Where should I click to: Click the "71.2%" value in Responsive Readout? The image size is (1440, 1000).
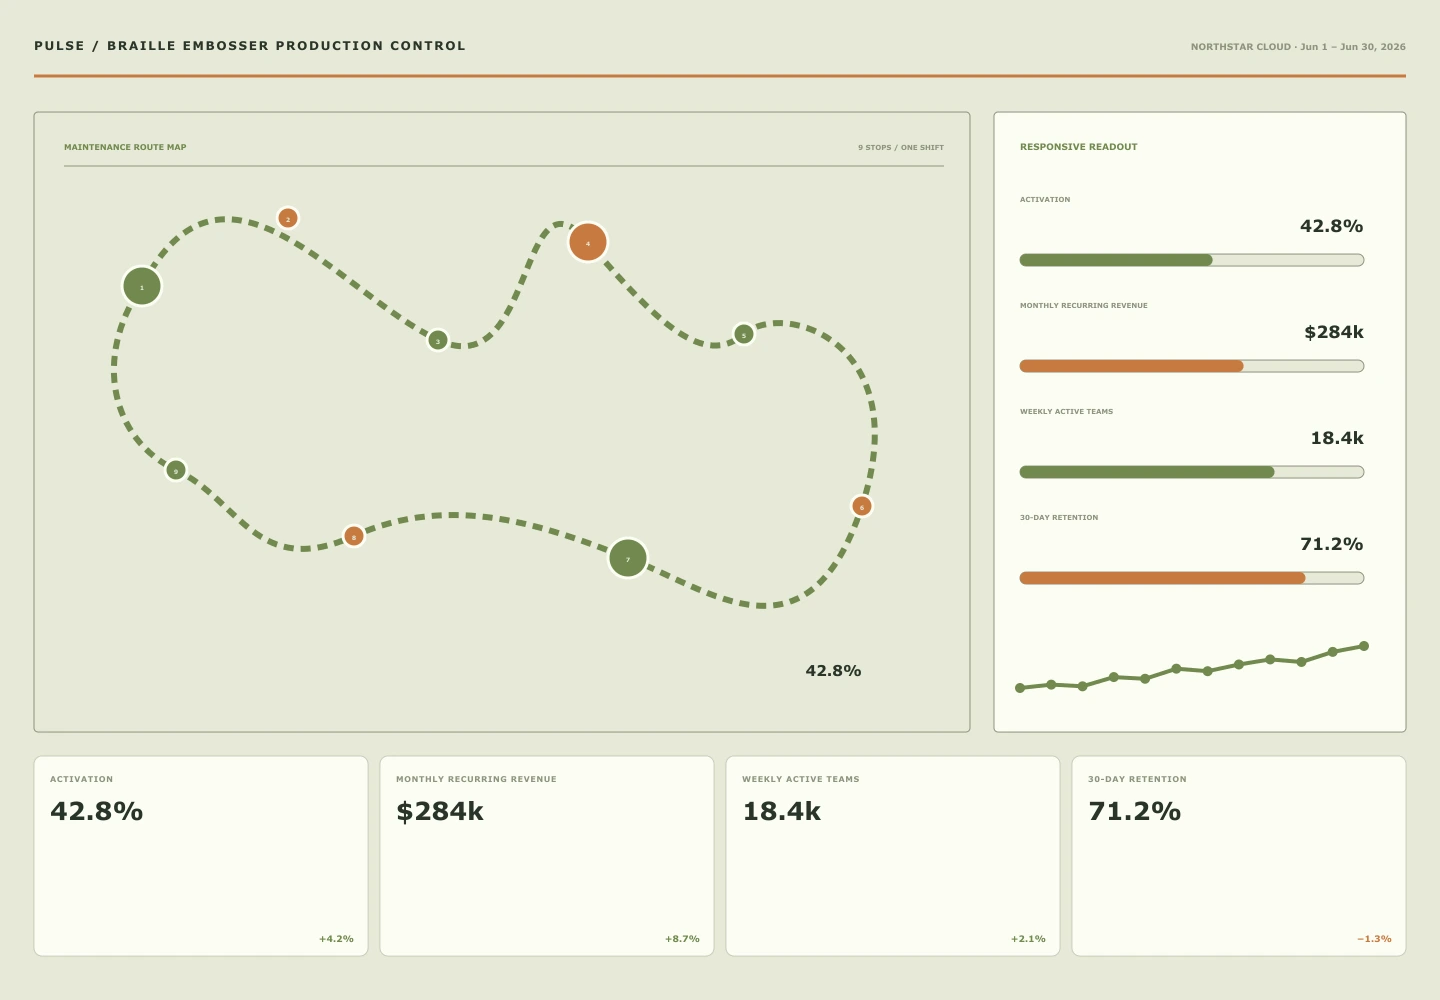(x=1332, y=544)
